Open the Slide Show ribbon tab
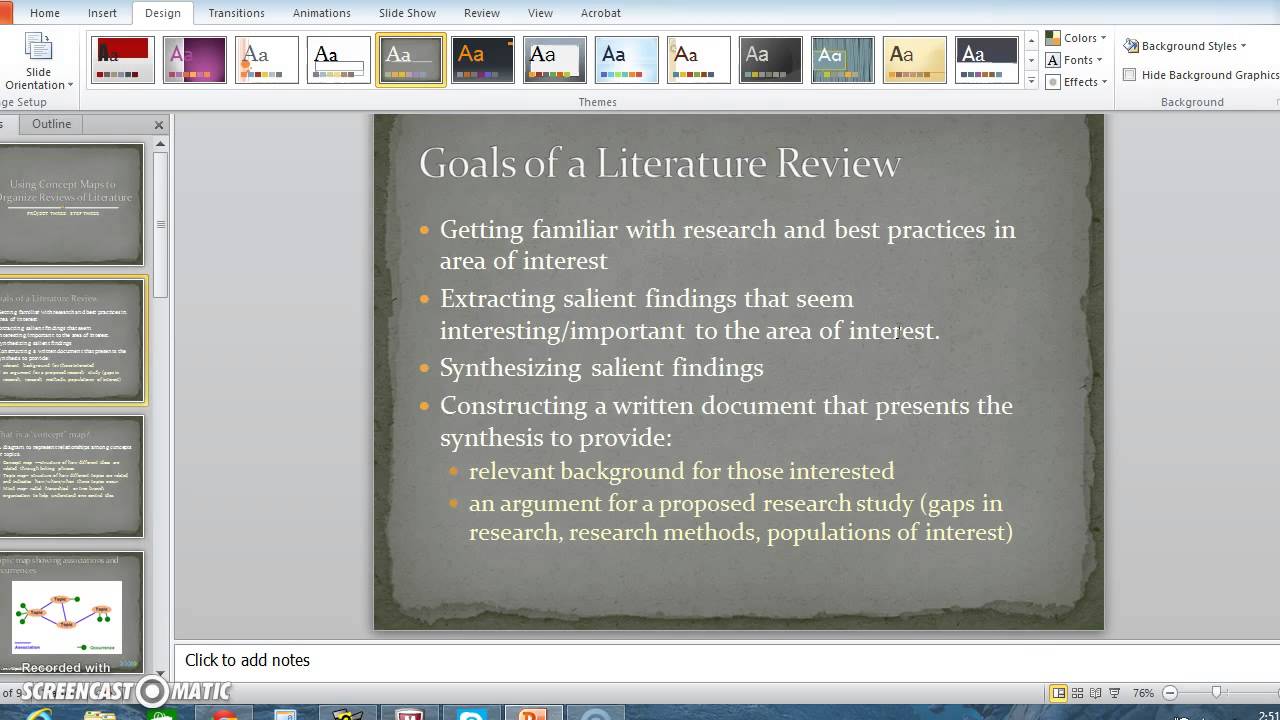1280x720 pixels. (x=407, y=13)
